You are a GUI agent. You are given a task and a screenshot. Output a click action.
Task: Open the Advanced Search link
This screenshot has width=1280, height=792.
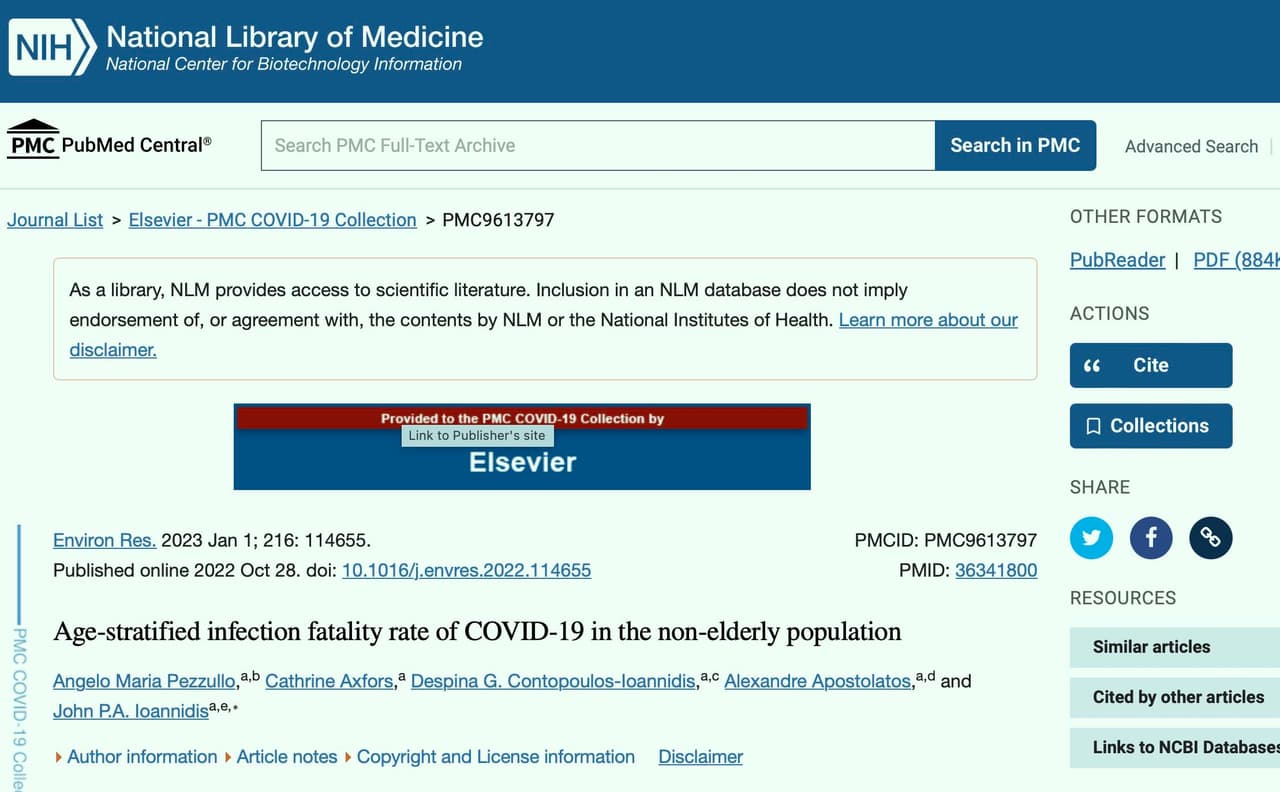[x=1191, y=146]
